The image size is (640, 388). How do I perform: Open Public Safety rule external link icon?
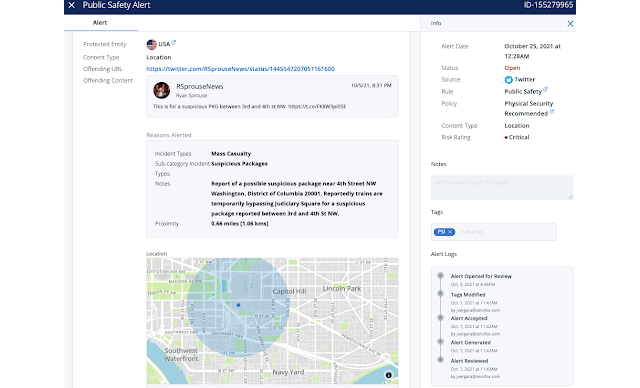[545, 89]
